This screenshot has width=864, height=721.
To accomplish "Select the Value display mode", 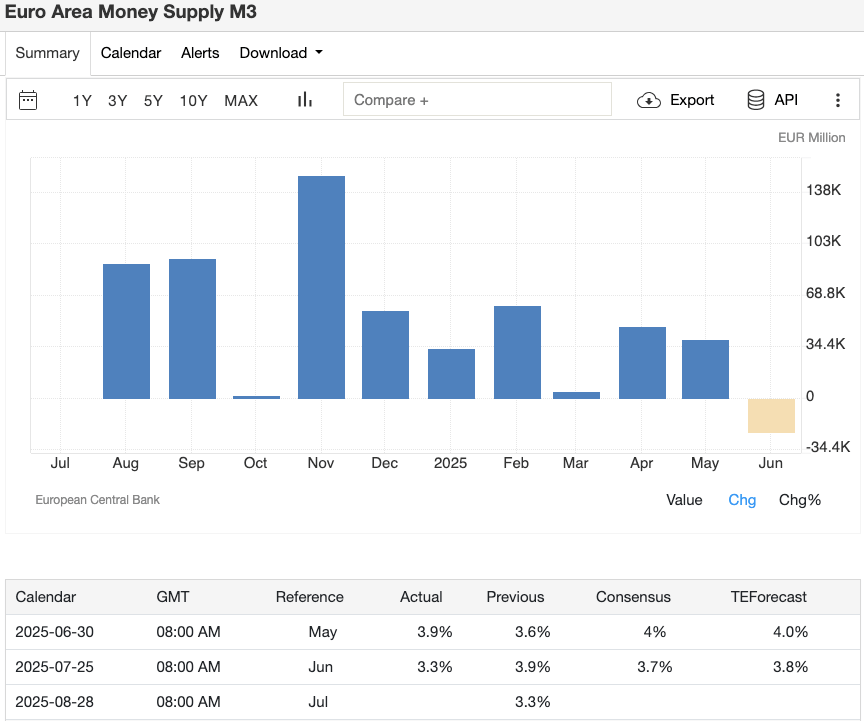I will coord(684,500).
